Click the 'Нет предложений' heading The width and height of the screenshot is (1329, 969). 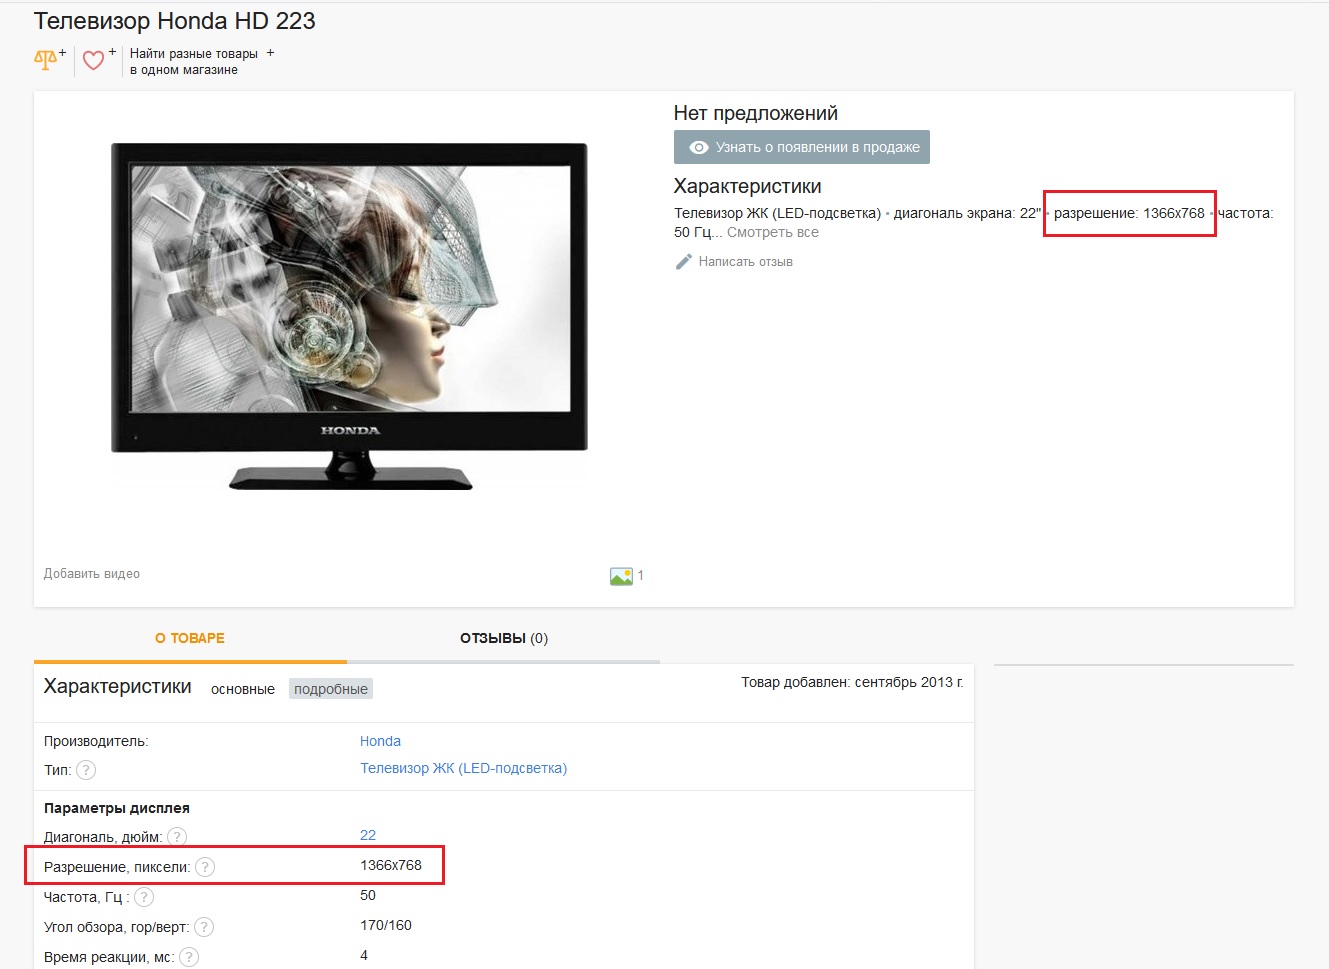pyautogui.click(x=756, y=113)
